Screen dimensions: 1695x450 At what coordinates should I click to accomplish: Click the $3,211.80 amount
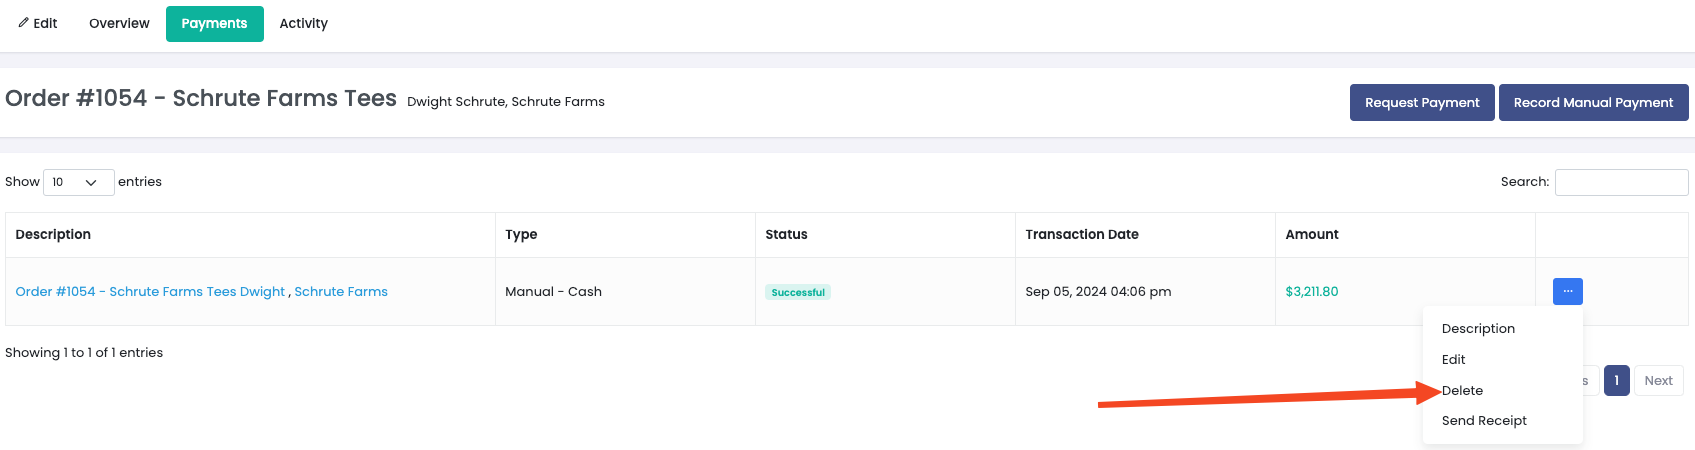(x=1311, y=292)
